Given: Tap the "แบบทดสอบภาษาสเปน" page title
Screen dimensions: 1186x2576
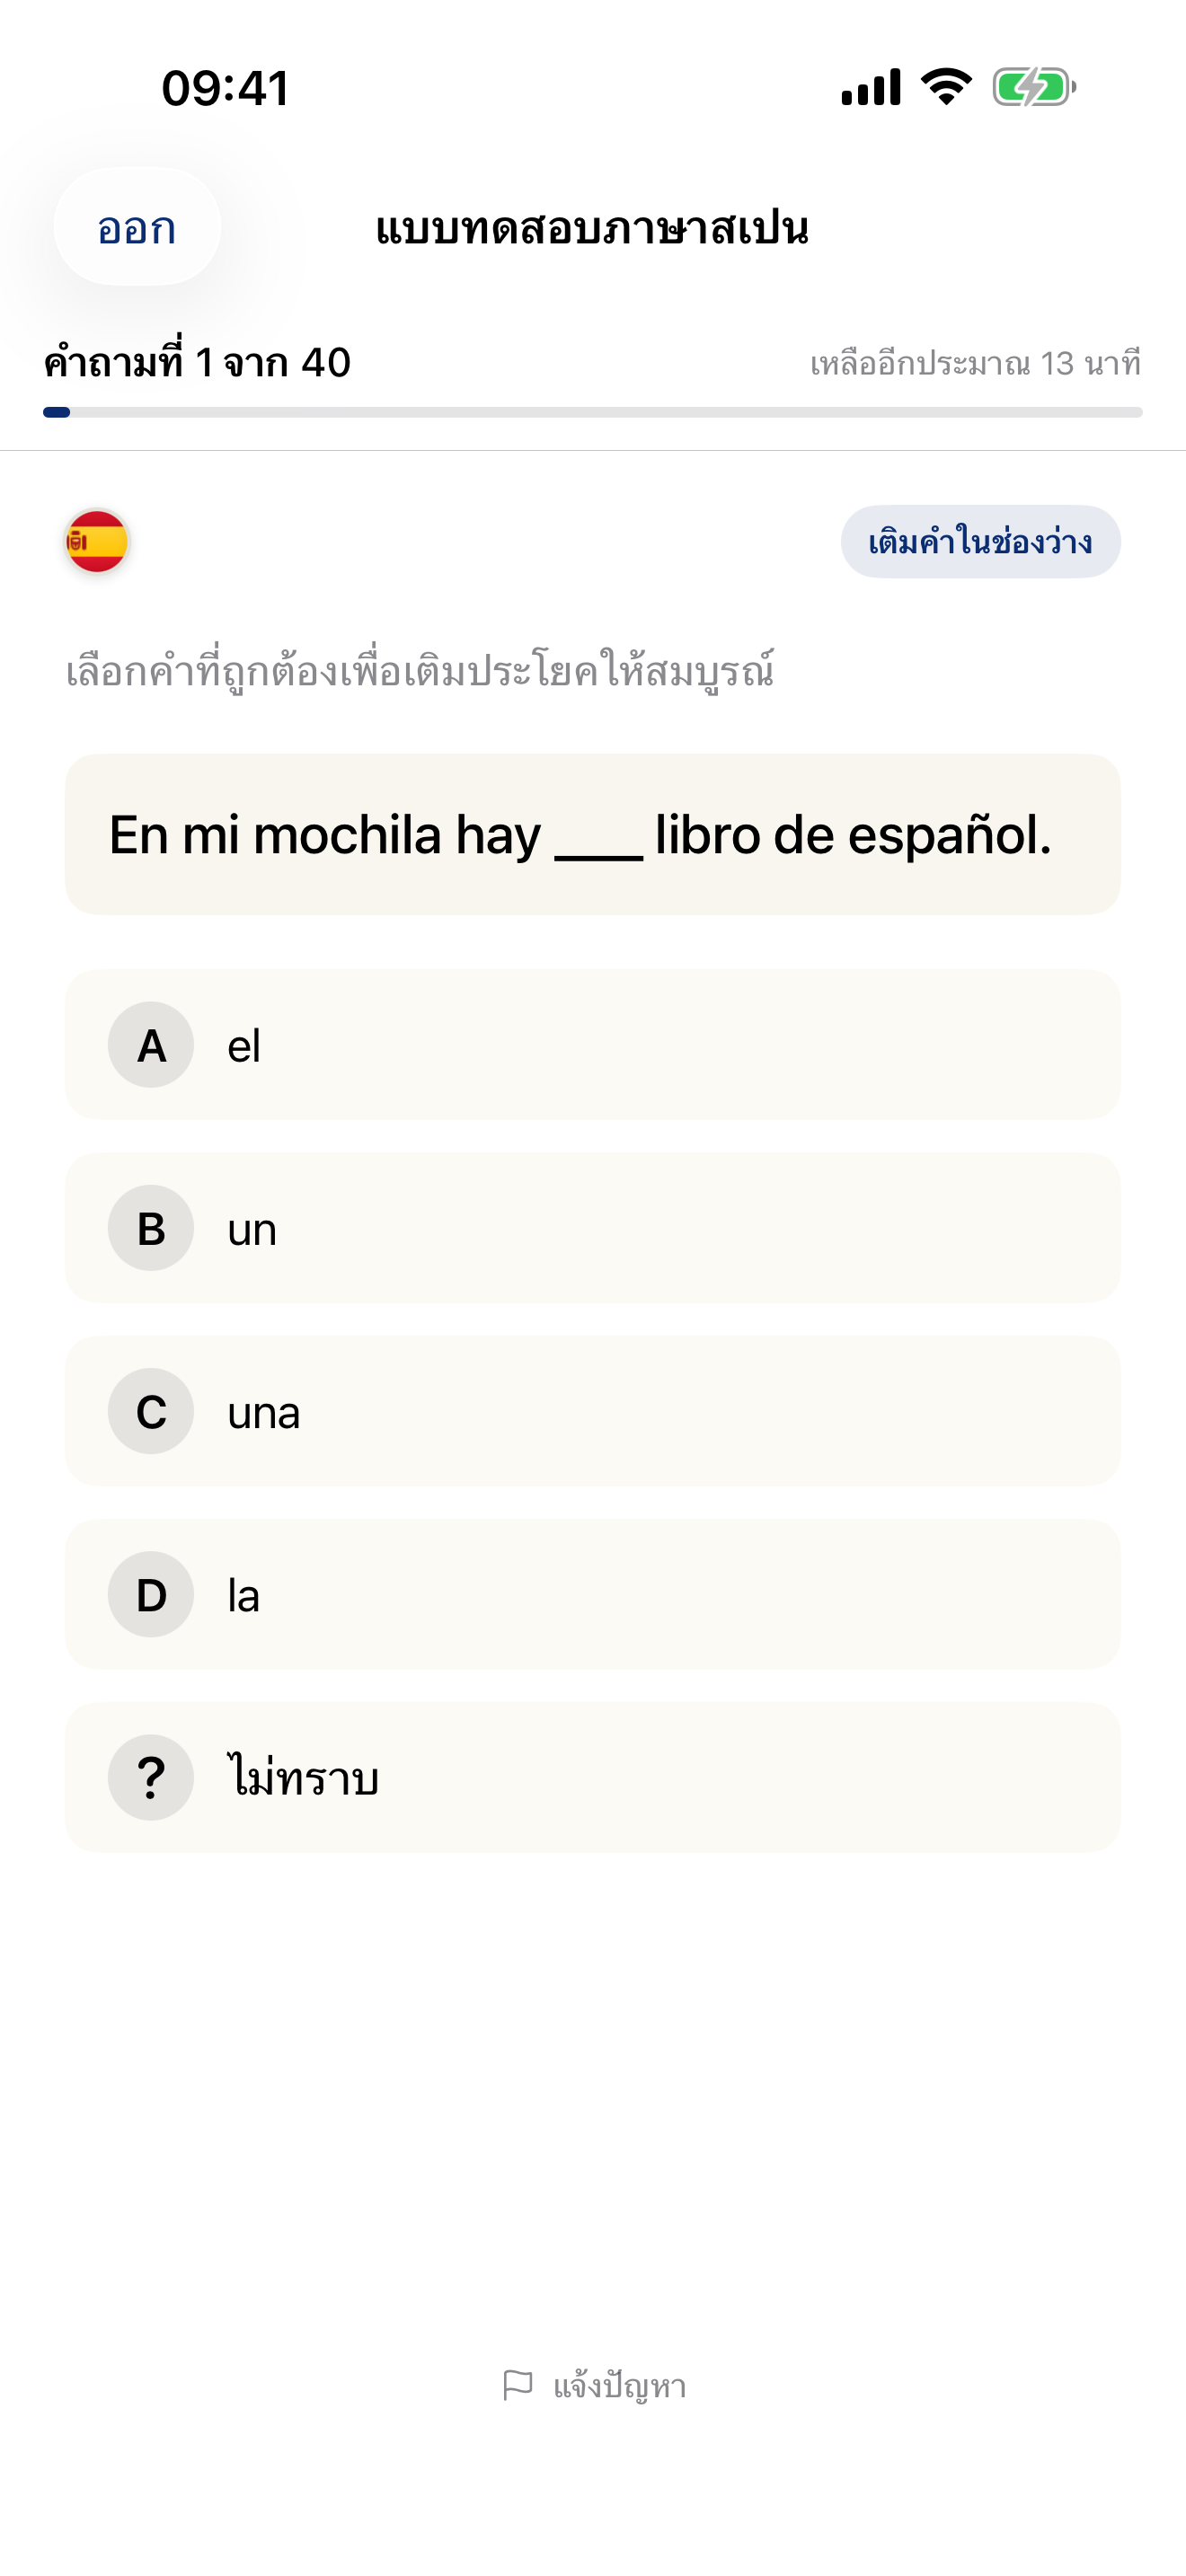Looking at the screenshot, I should pos(592,229).
